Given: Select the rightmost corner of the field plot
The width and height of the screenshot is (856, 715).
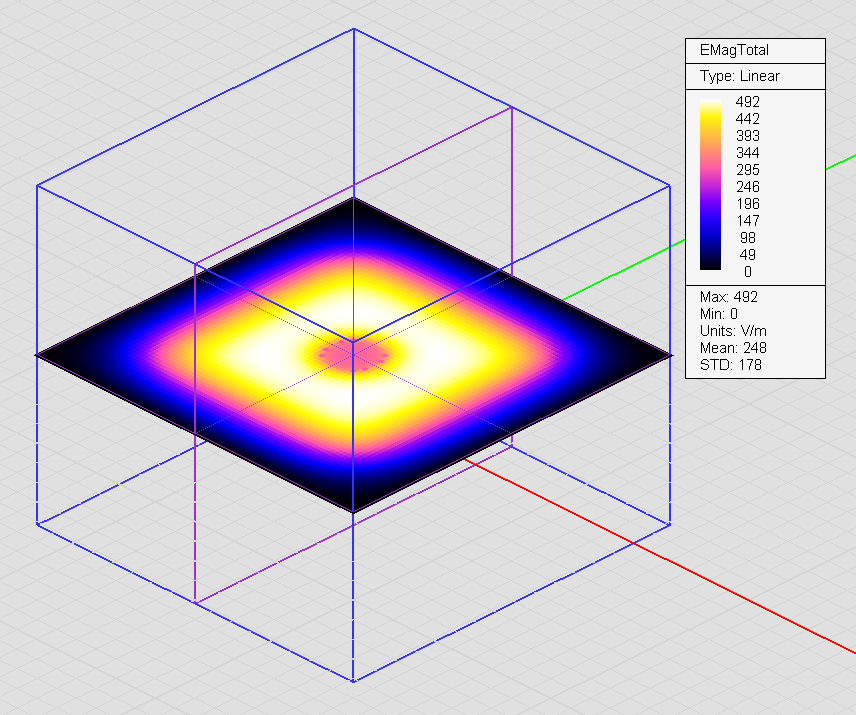Looking at the screenshot, I should pos(666,354).
